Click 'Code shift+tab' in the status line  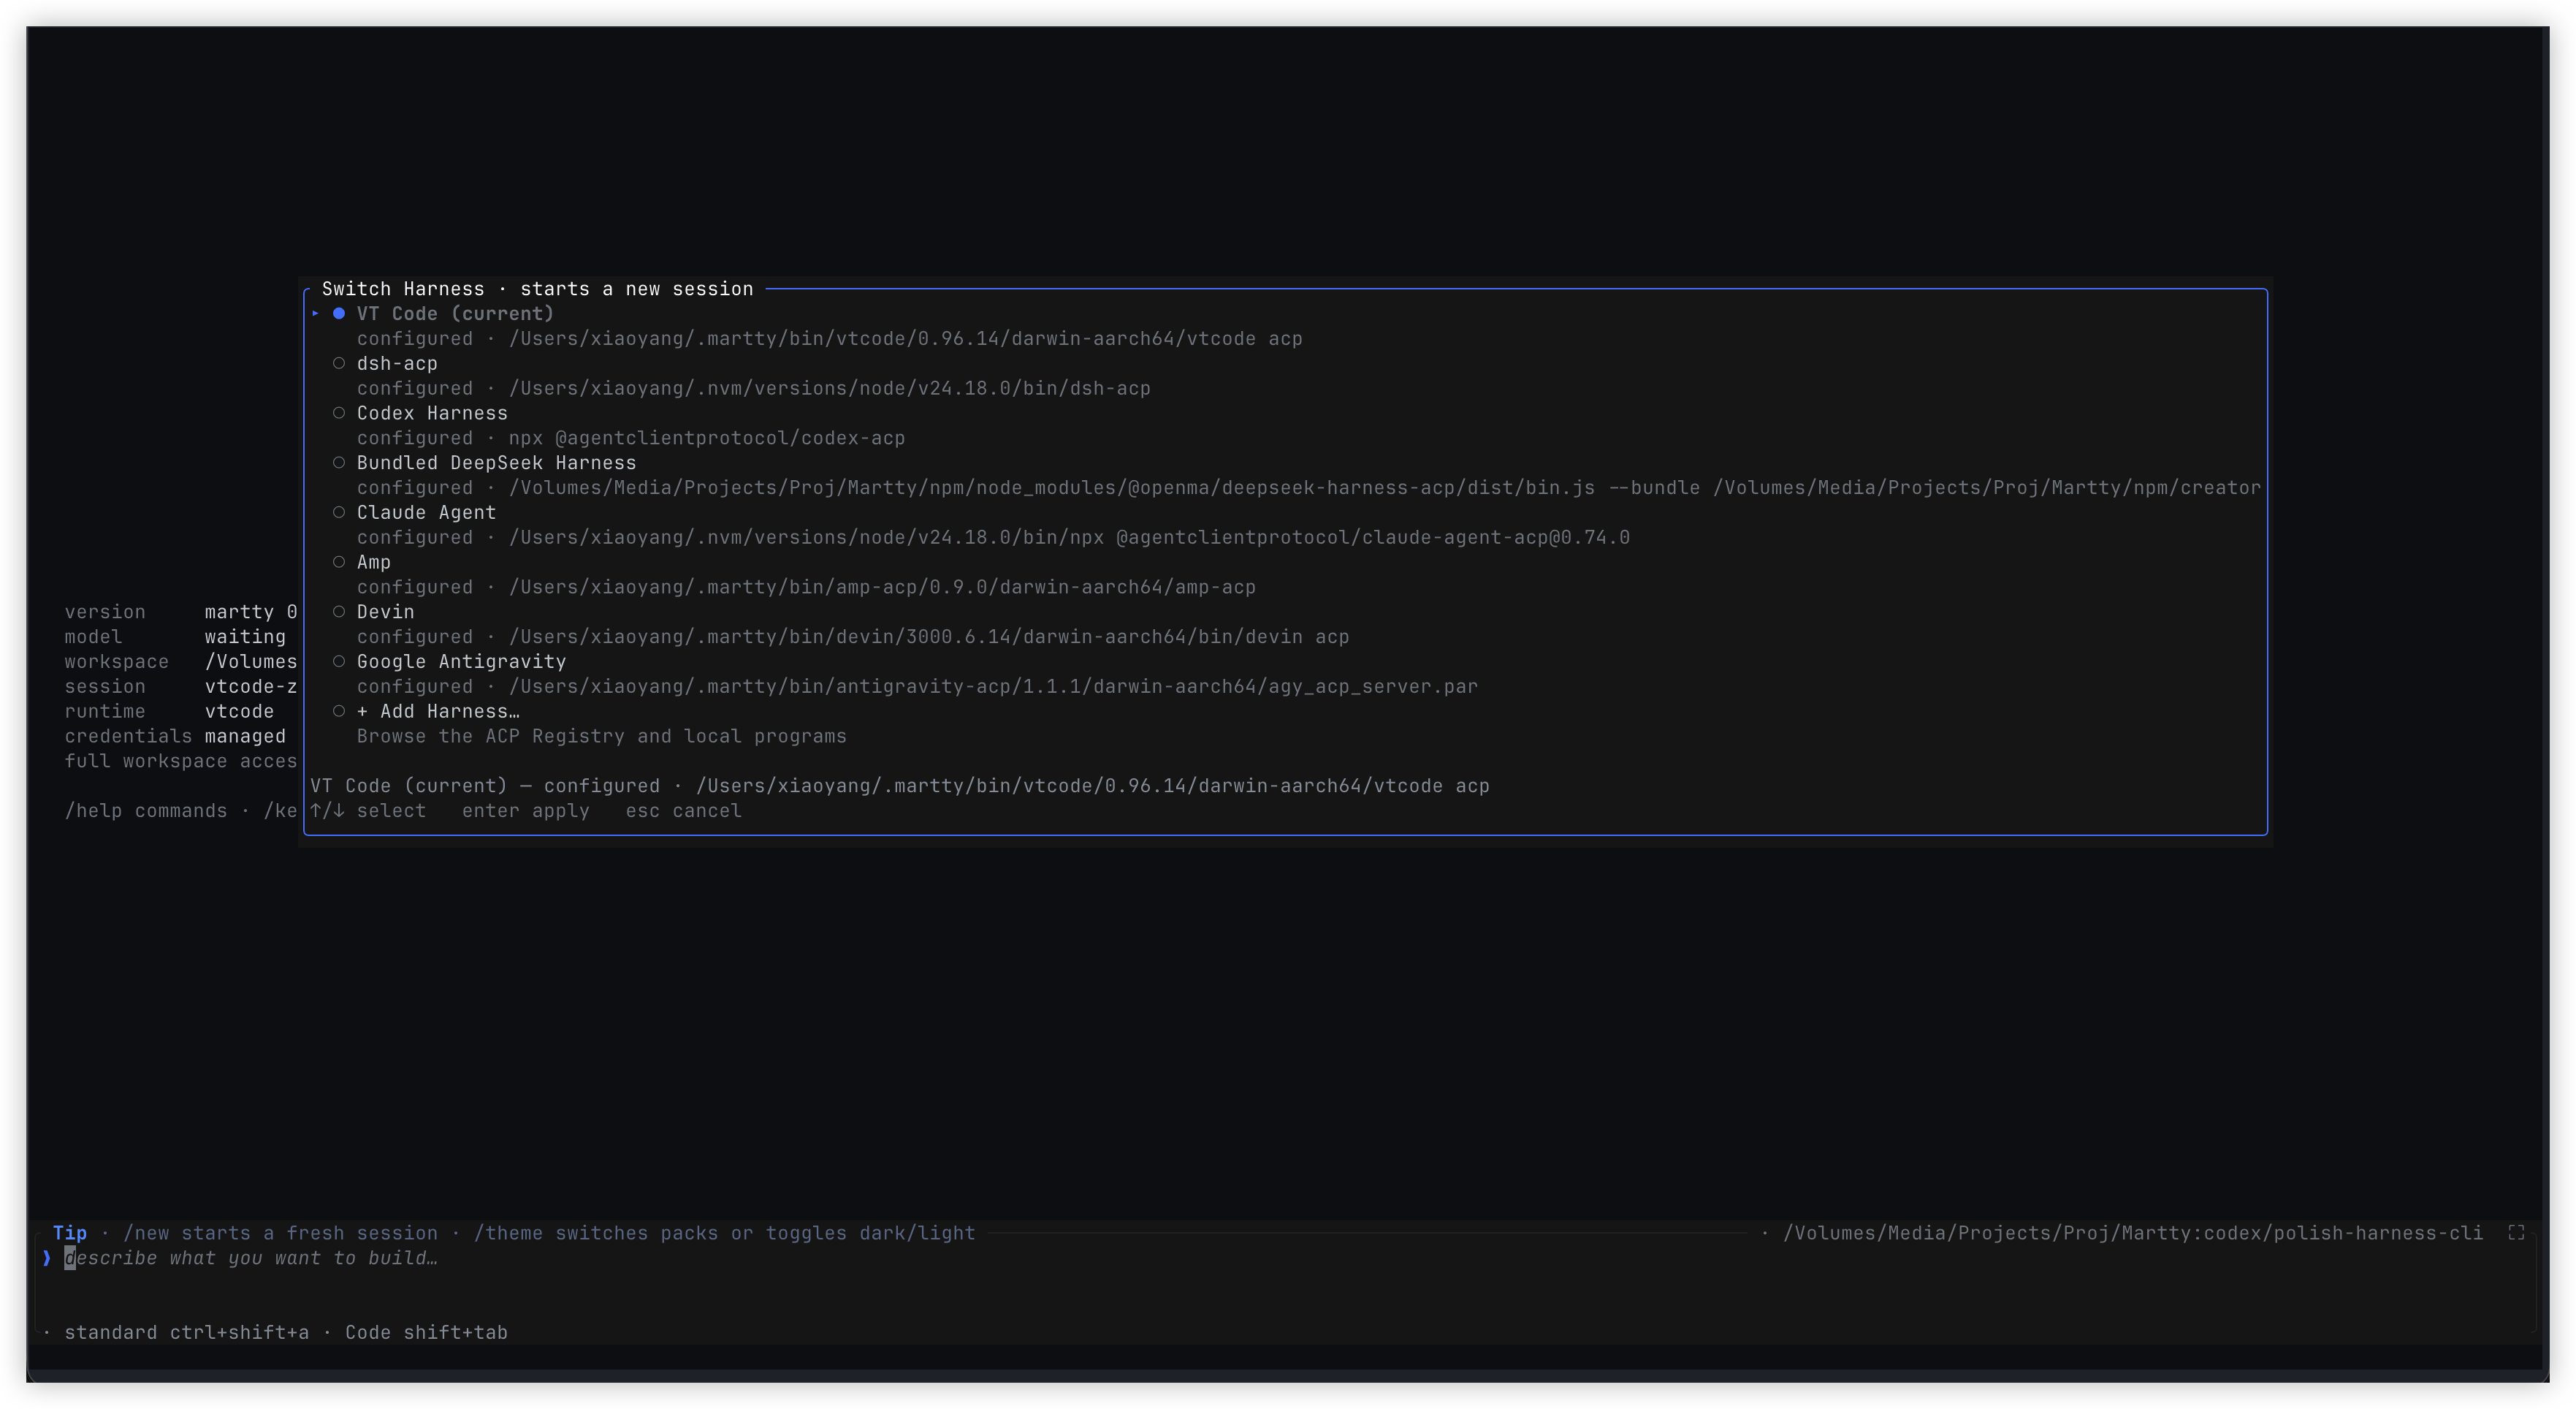(427, 1332)
